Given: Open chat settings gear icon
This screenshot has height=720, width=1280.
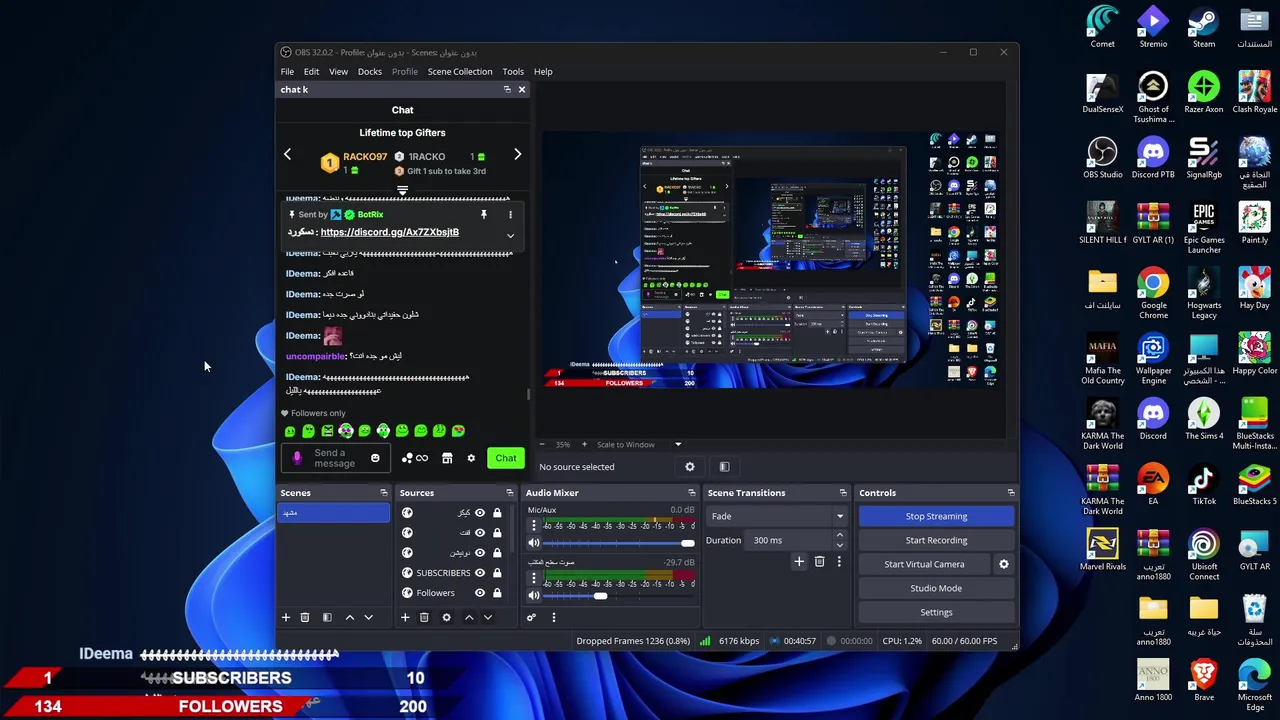Looking at the screenshot, I should point(471,458).
